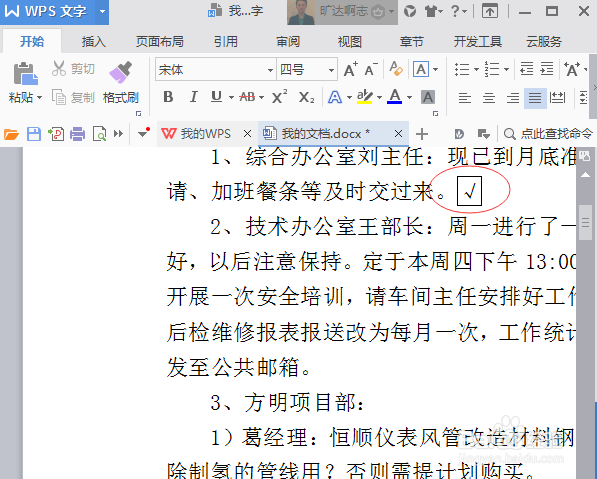Clear formatting with eraser icon
The image size is (597, 479).
(396, 69)
